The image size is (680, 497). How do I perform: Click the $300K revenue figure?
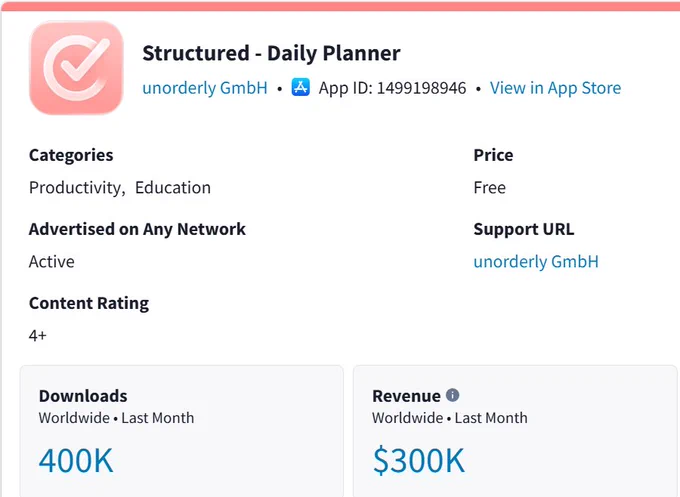419,460
